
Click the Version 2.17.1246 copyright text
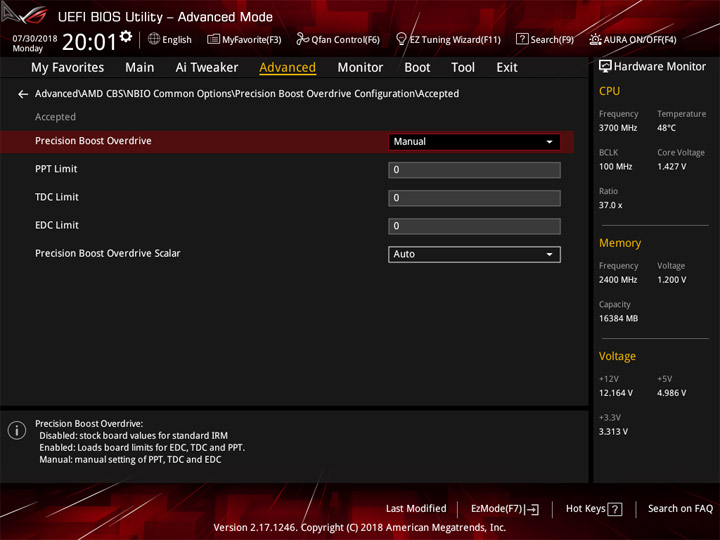coord(360,528)
